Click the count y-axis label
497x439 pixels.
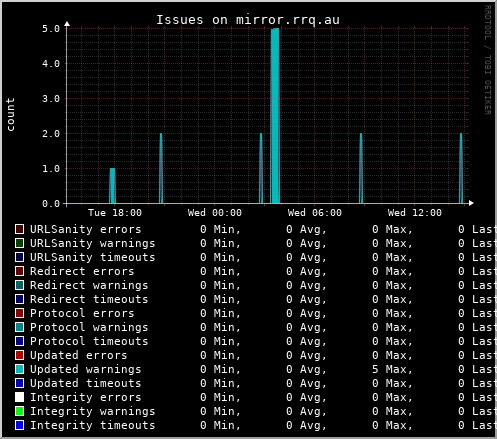[x=11, y=114]
